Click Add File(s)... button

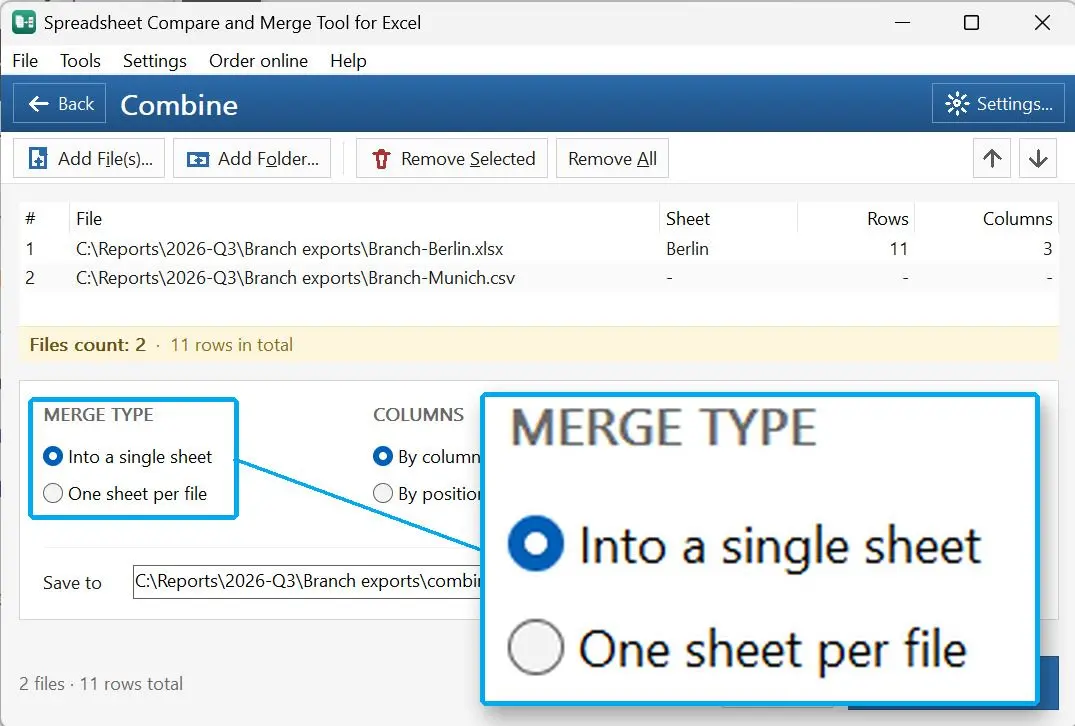point(89,158)
